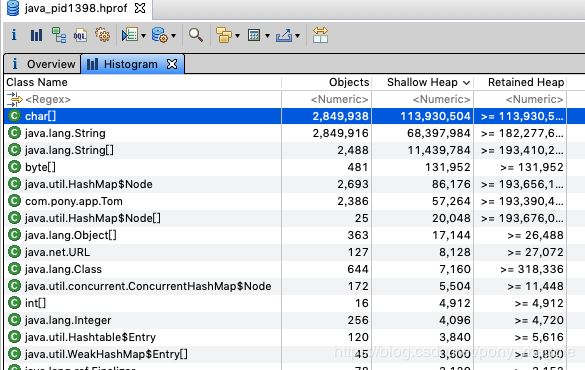The image size is (585, 370).
Task: Click the Open Query Browser icon
Action: [x=160, y=35]
